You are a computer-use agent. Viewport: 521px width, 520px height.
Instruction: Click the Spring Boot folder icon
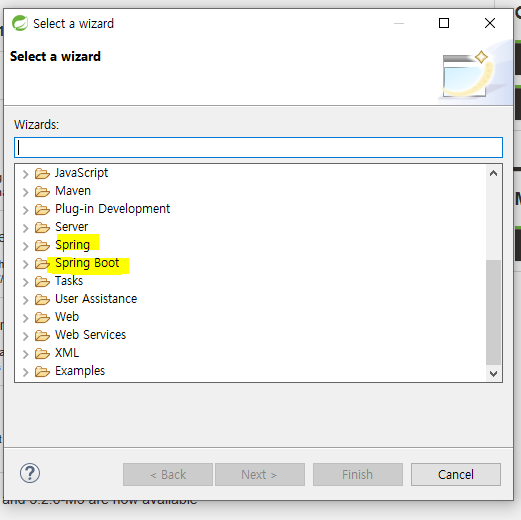click(x=42, y=263)
